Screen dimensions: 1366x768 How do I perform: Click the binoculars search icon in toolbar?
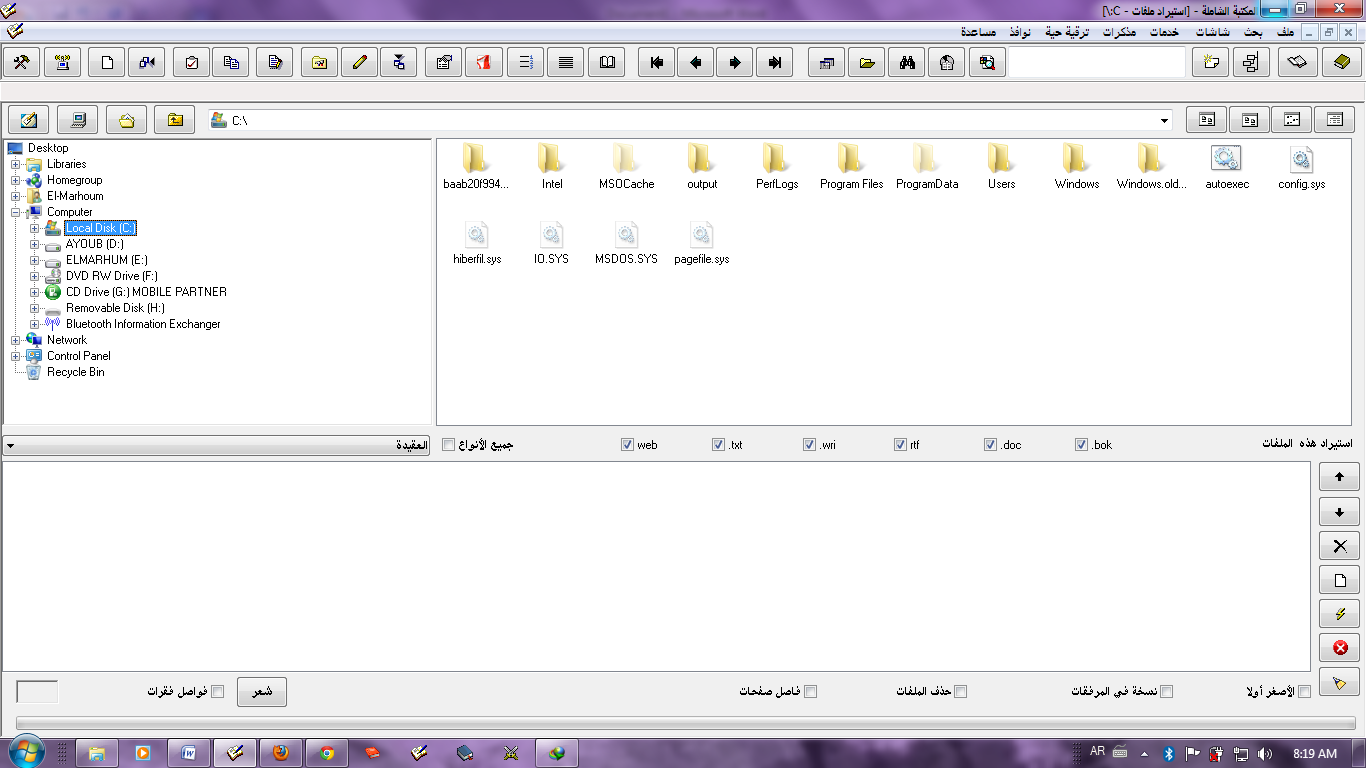908,62
